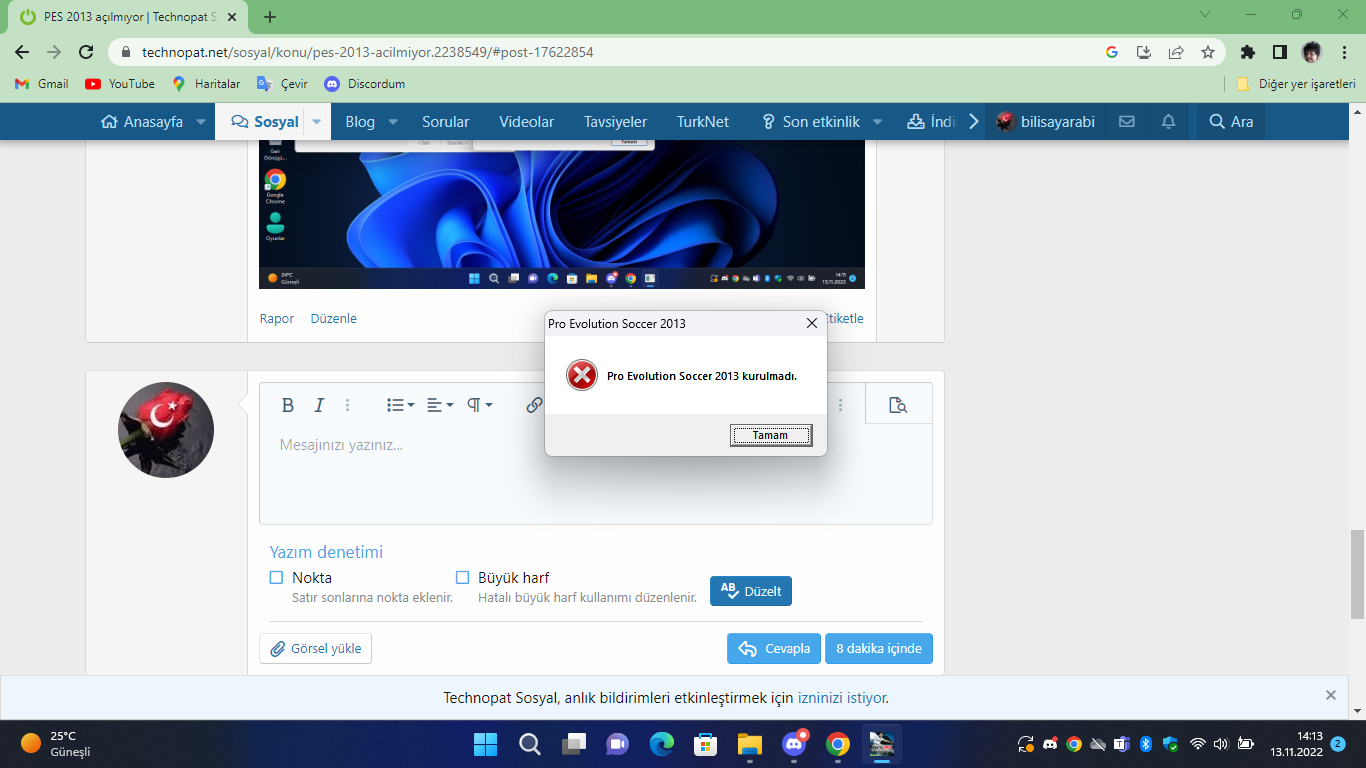Open the text alignment dropdown in the editor
Image resolution: width=1366 pixels, height=768 pixels.
tap(440, 405)
